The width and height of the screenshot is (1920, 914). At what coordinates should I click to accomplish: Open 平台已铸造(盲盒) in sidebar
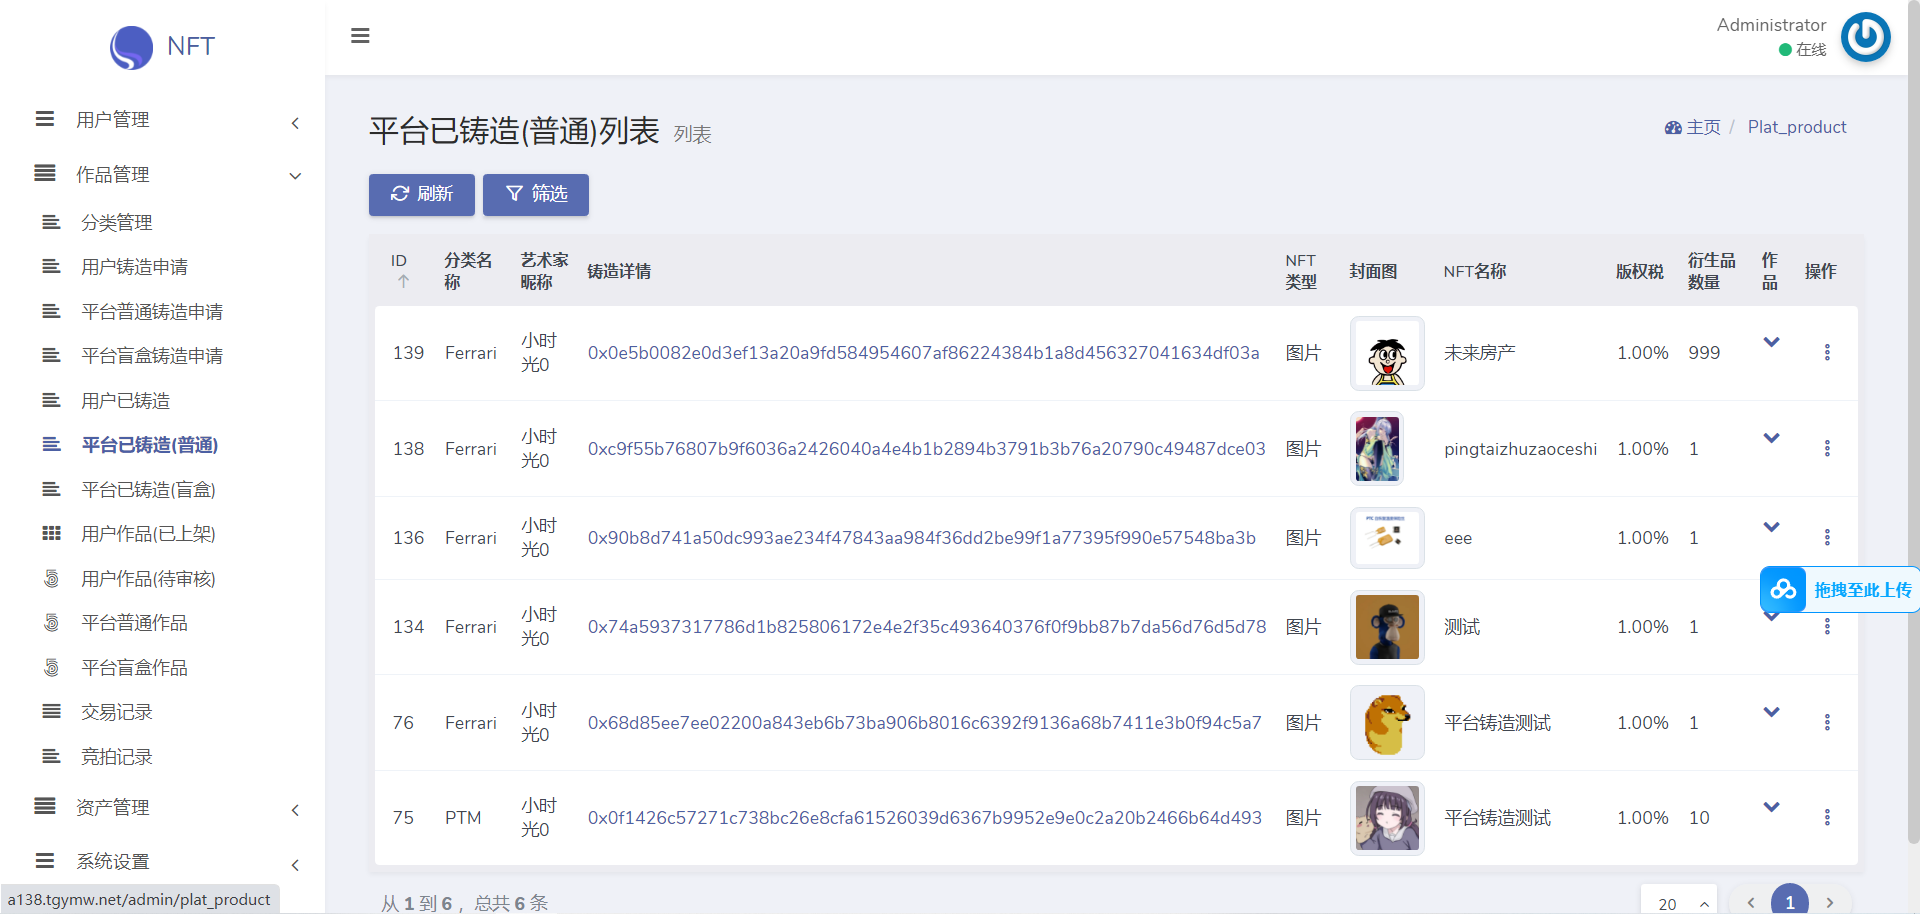[148, 490]
